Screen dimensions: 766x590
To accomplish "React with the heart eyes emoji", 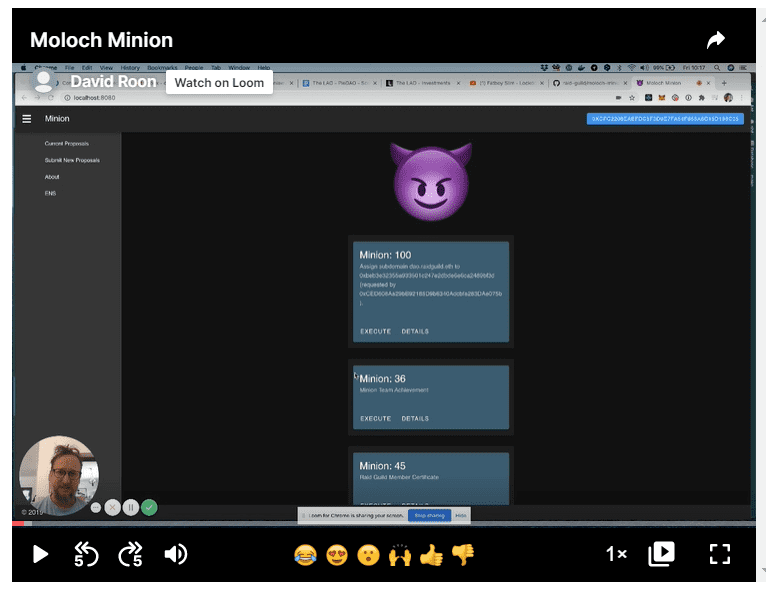I will click(337, 555).
